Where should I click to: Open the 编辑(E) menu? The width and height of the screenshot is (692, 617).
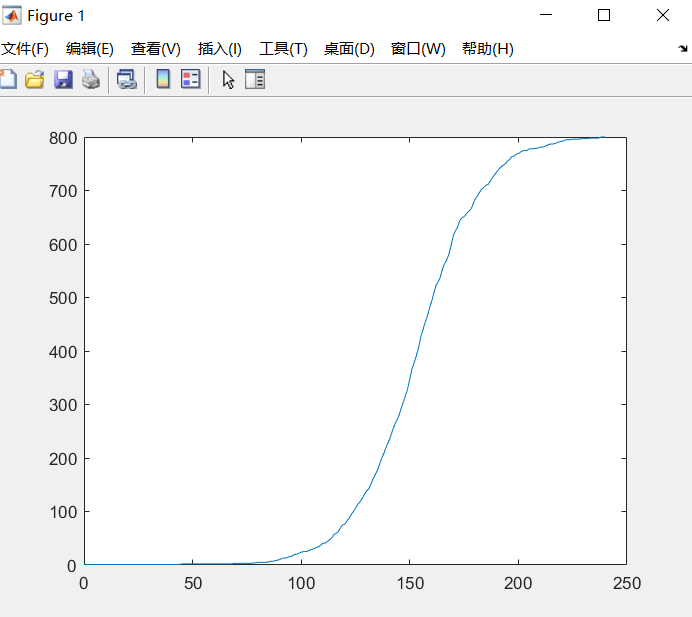(x=90, y=49)
